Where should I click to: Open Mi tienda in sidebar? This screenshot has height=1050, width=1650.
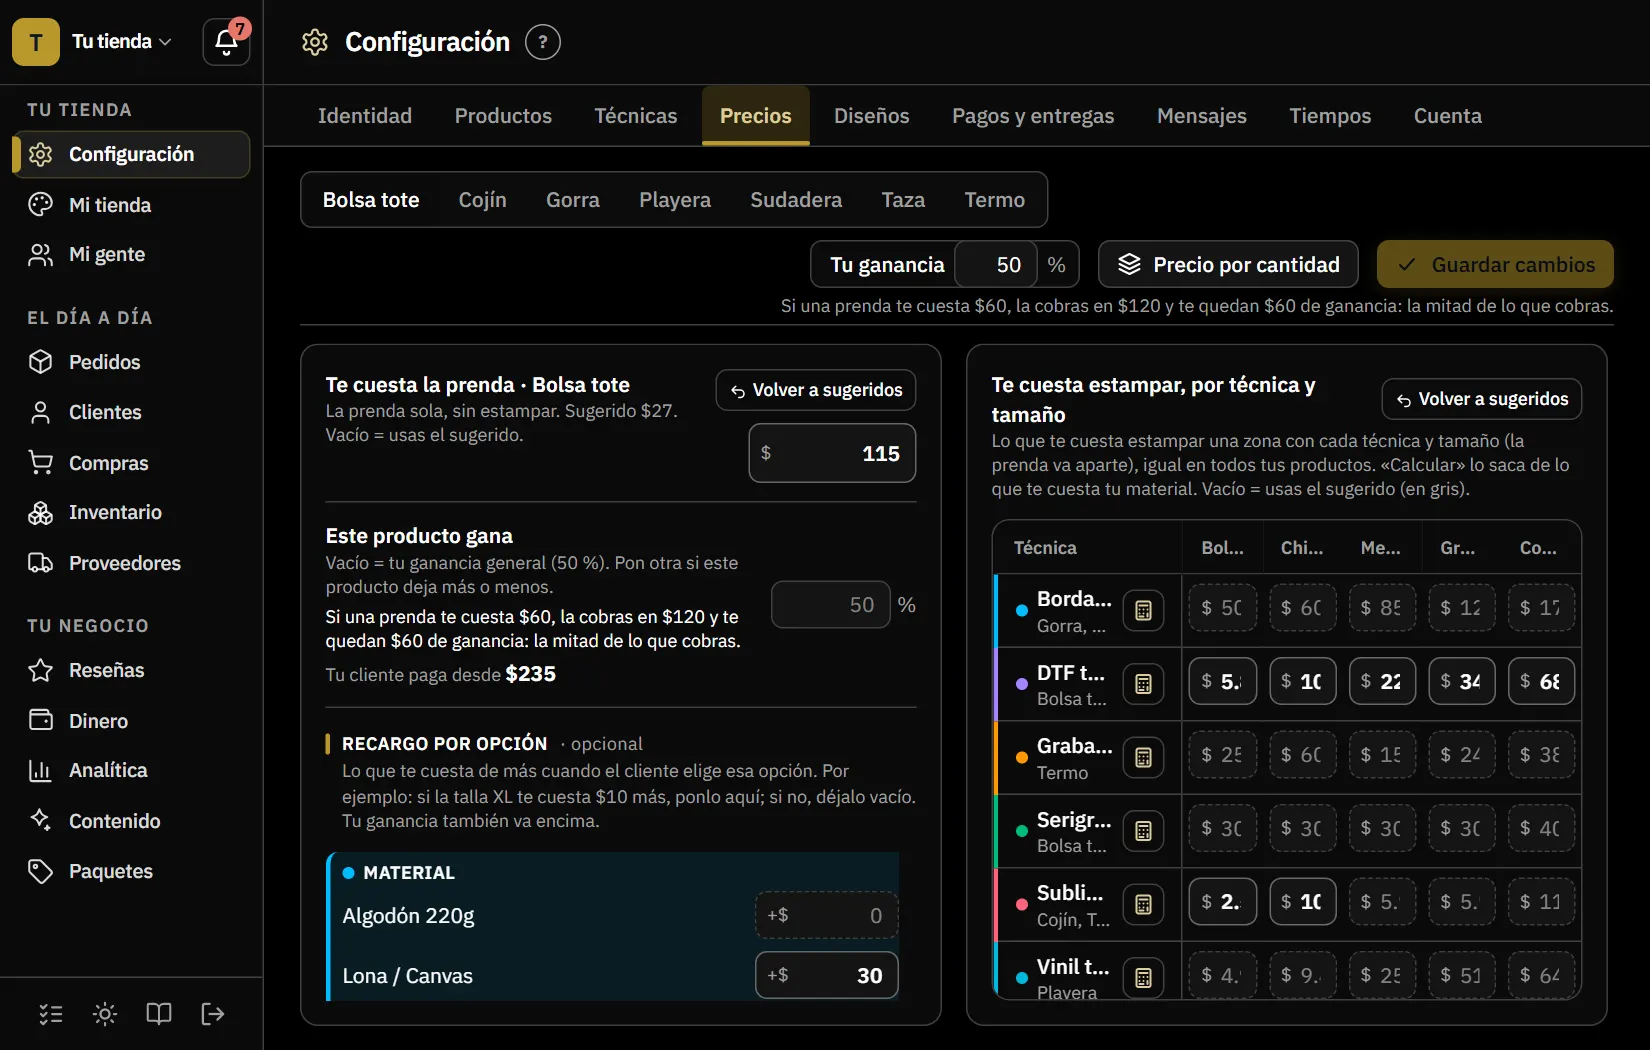131,205
